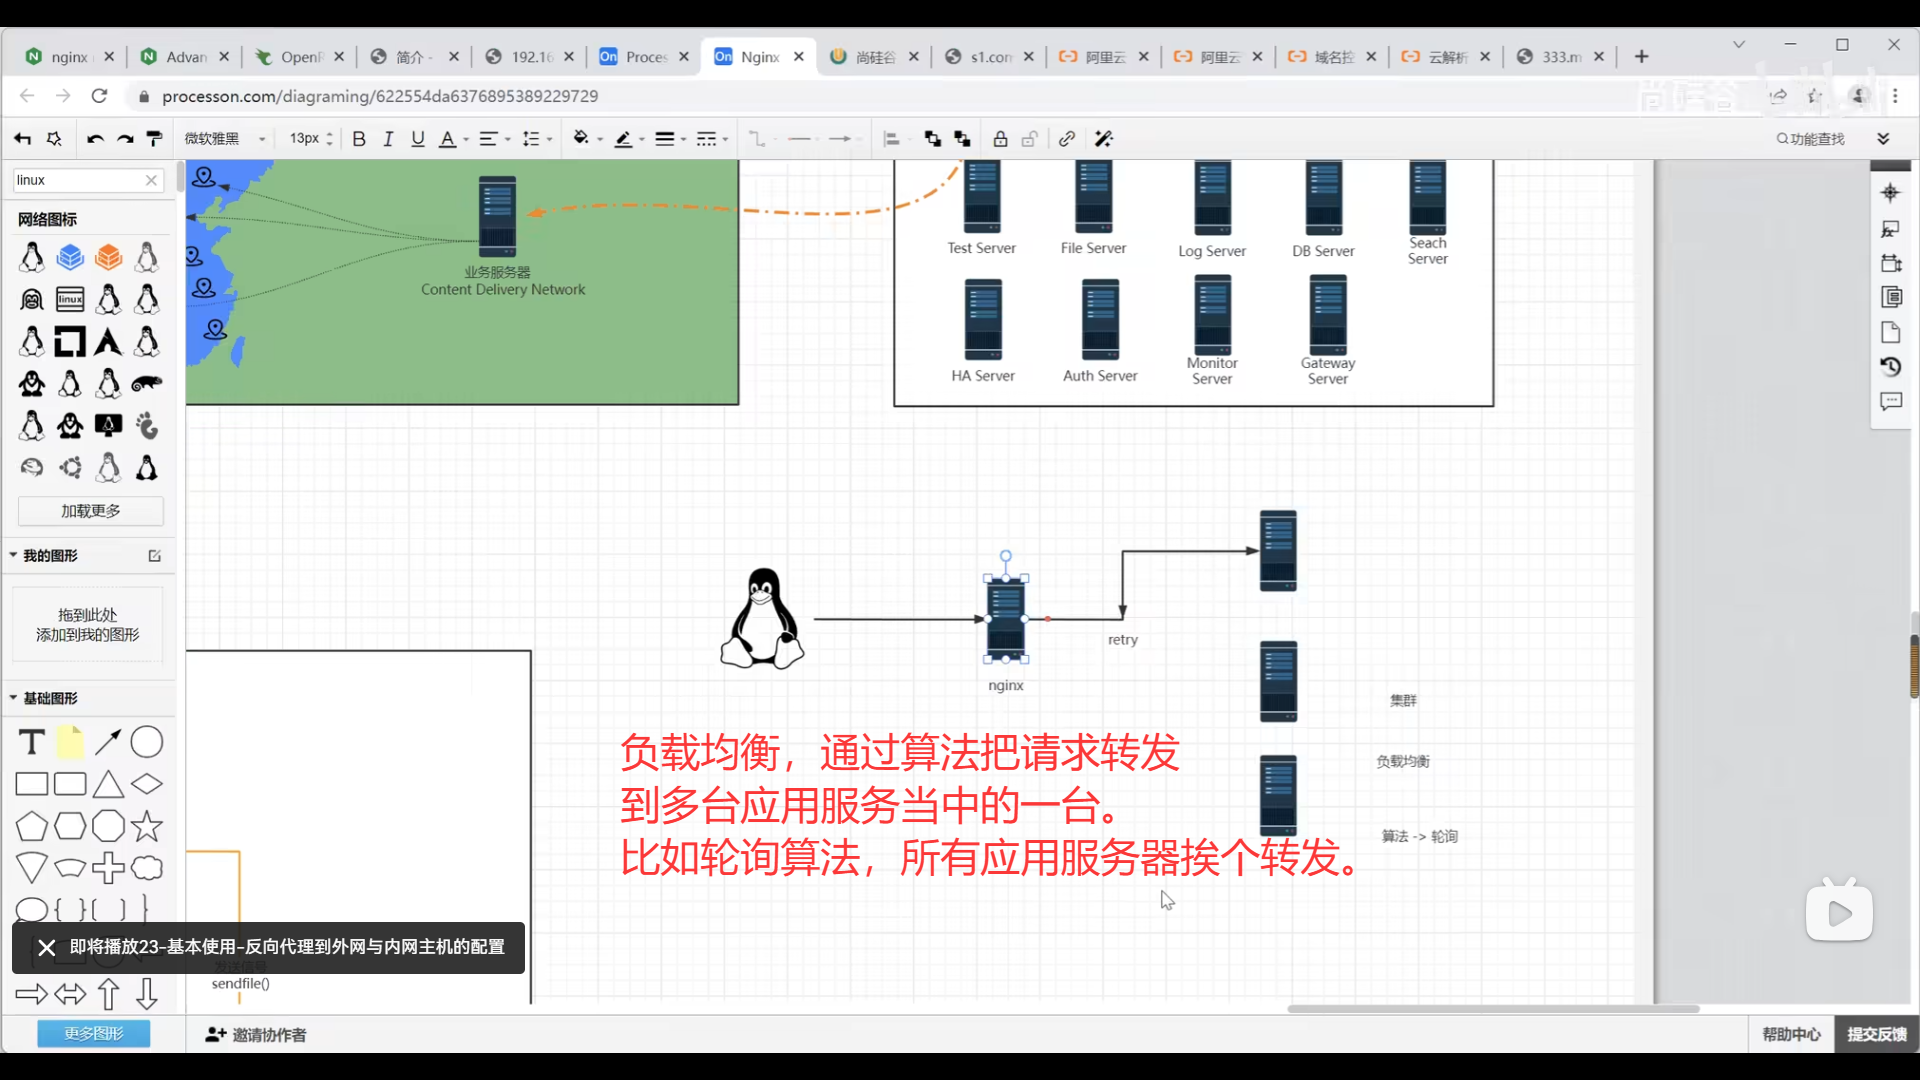Viewport: 1920px width, 1080px height.
Task: Click the lock shape icon
Action: coord(1000,139)
